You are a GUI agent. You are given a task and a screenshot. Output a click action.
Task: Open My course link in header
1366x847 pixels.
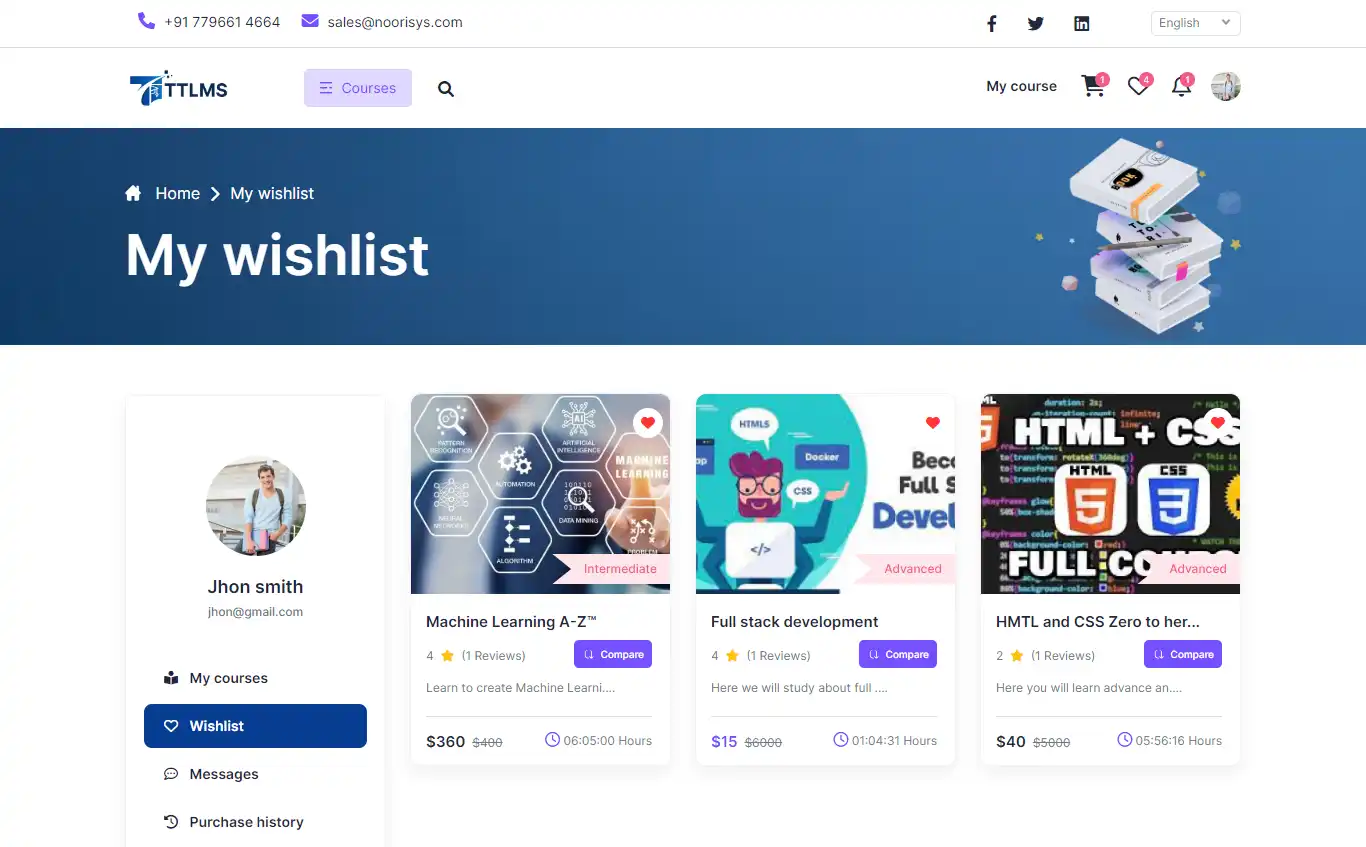[x=1021, y=87]
